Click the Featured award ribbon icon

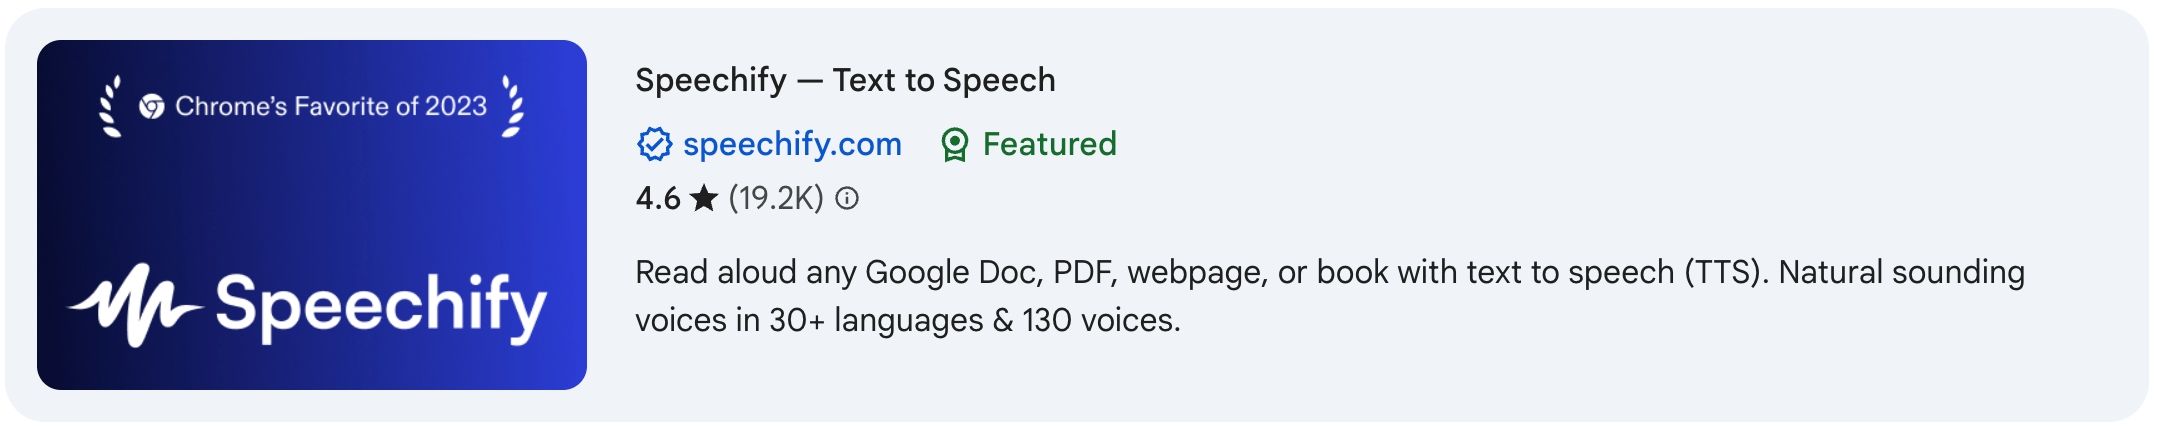(x=954, y=145)
